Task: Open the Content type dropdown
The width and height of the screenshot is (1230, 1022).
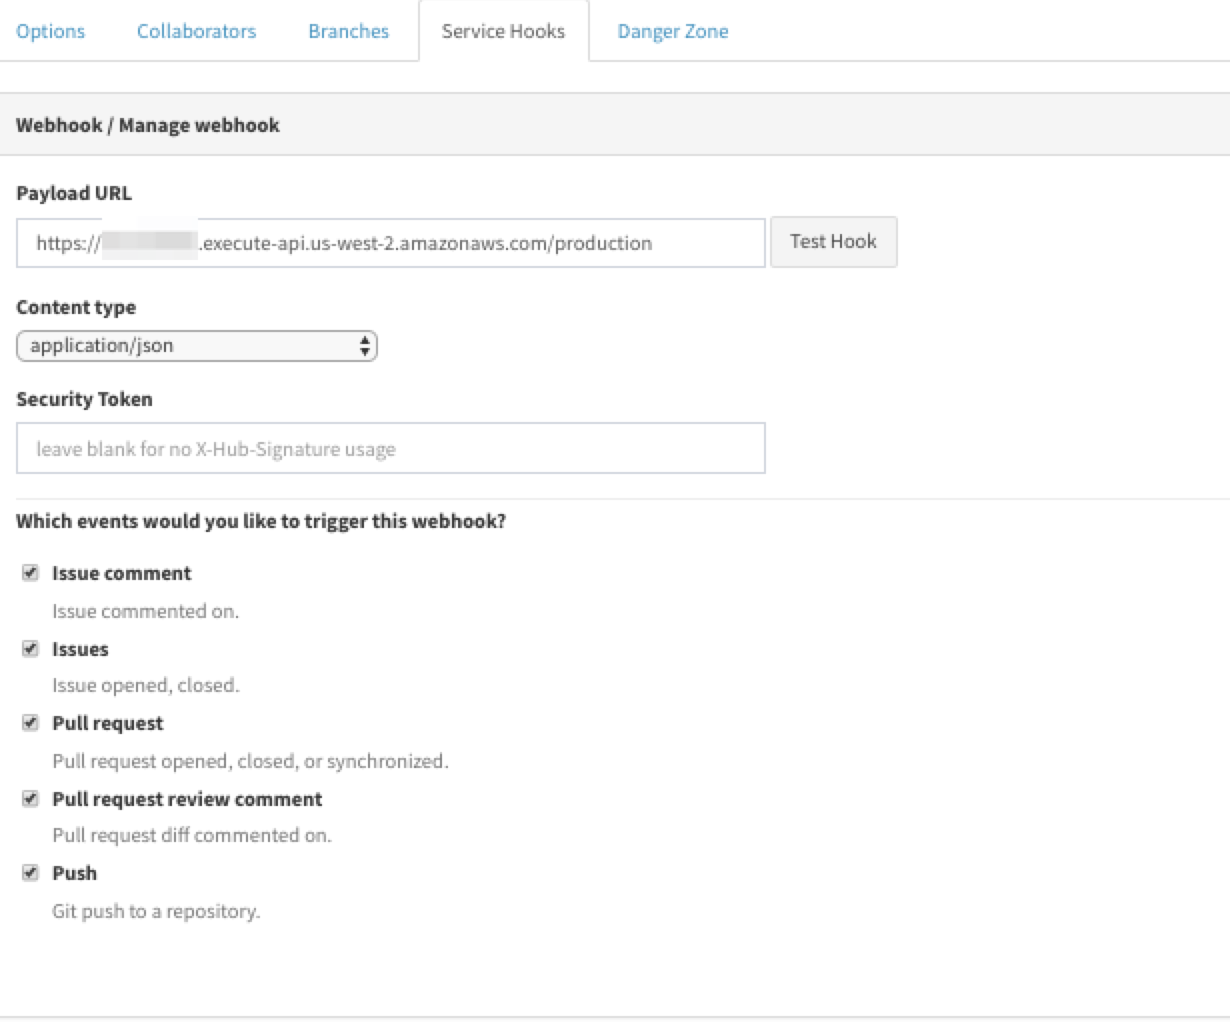Action: click(197, 345)
